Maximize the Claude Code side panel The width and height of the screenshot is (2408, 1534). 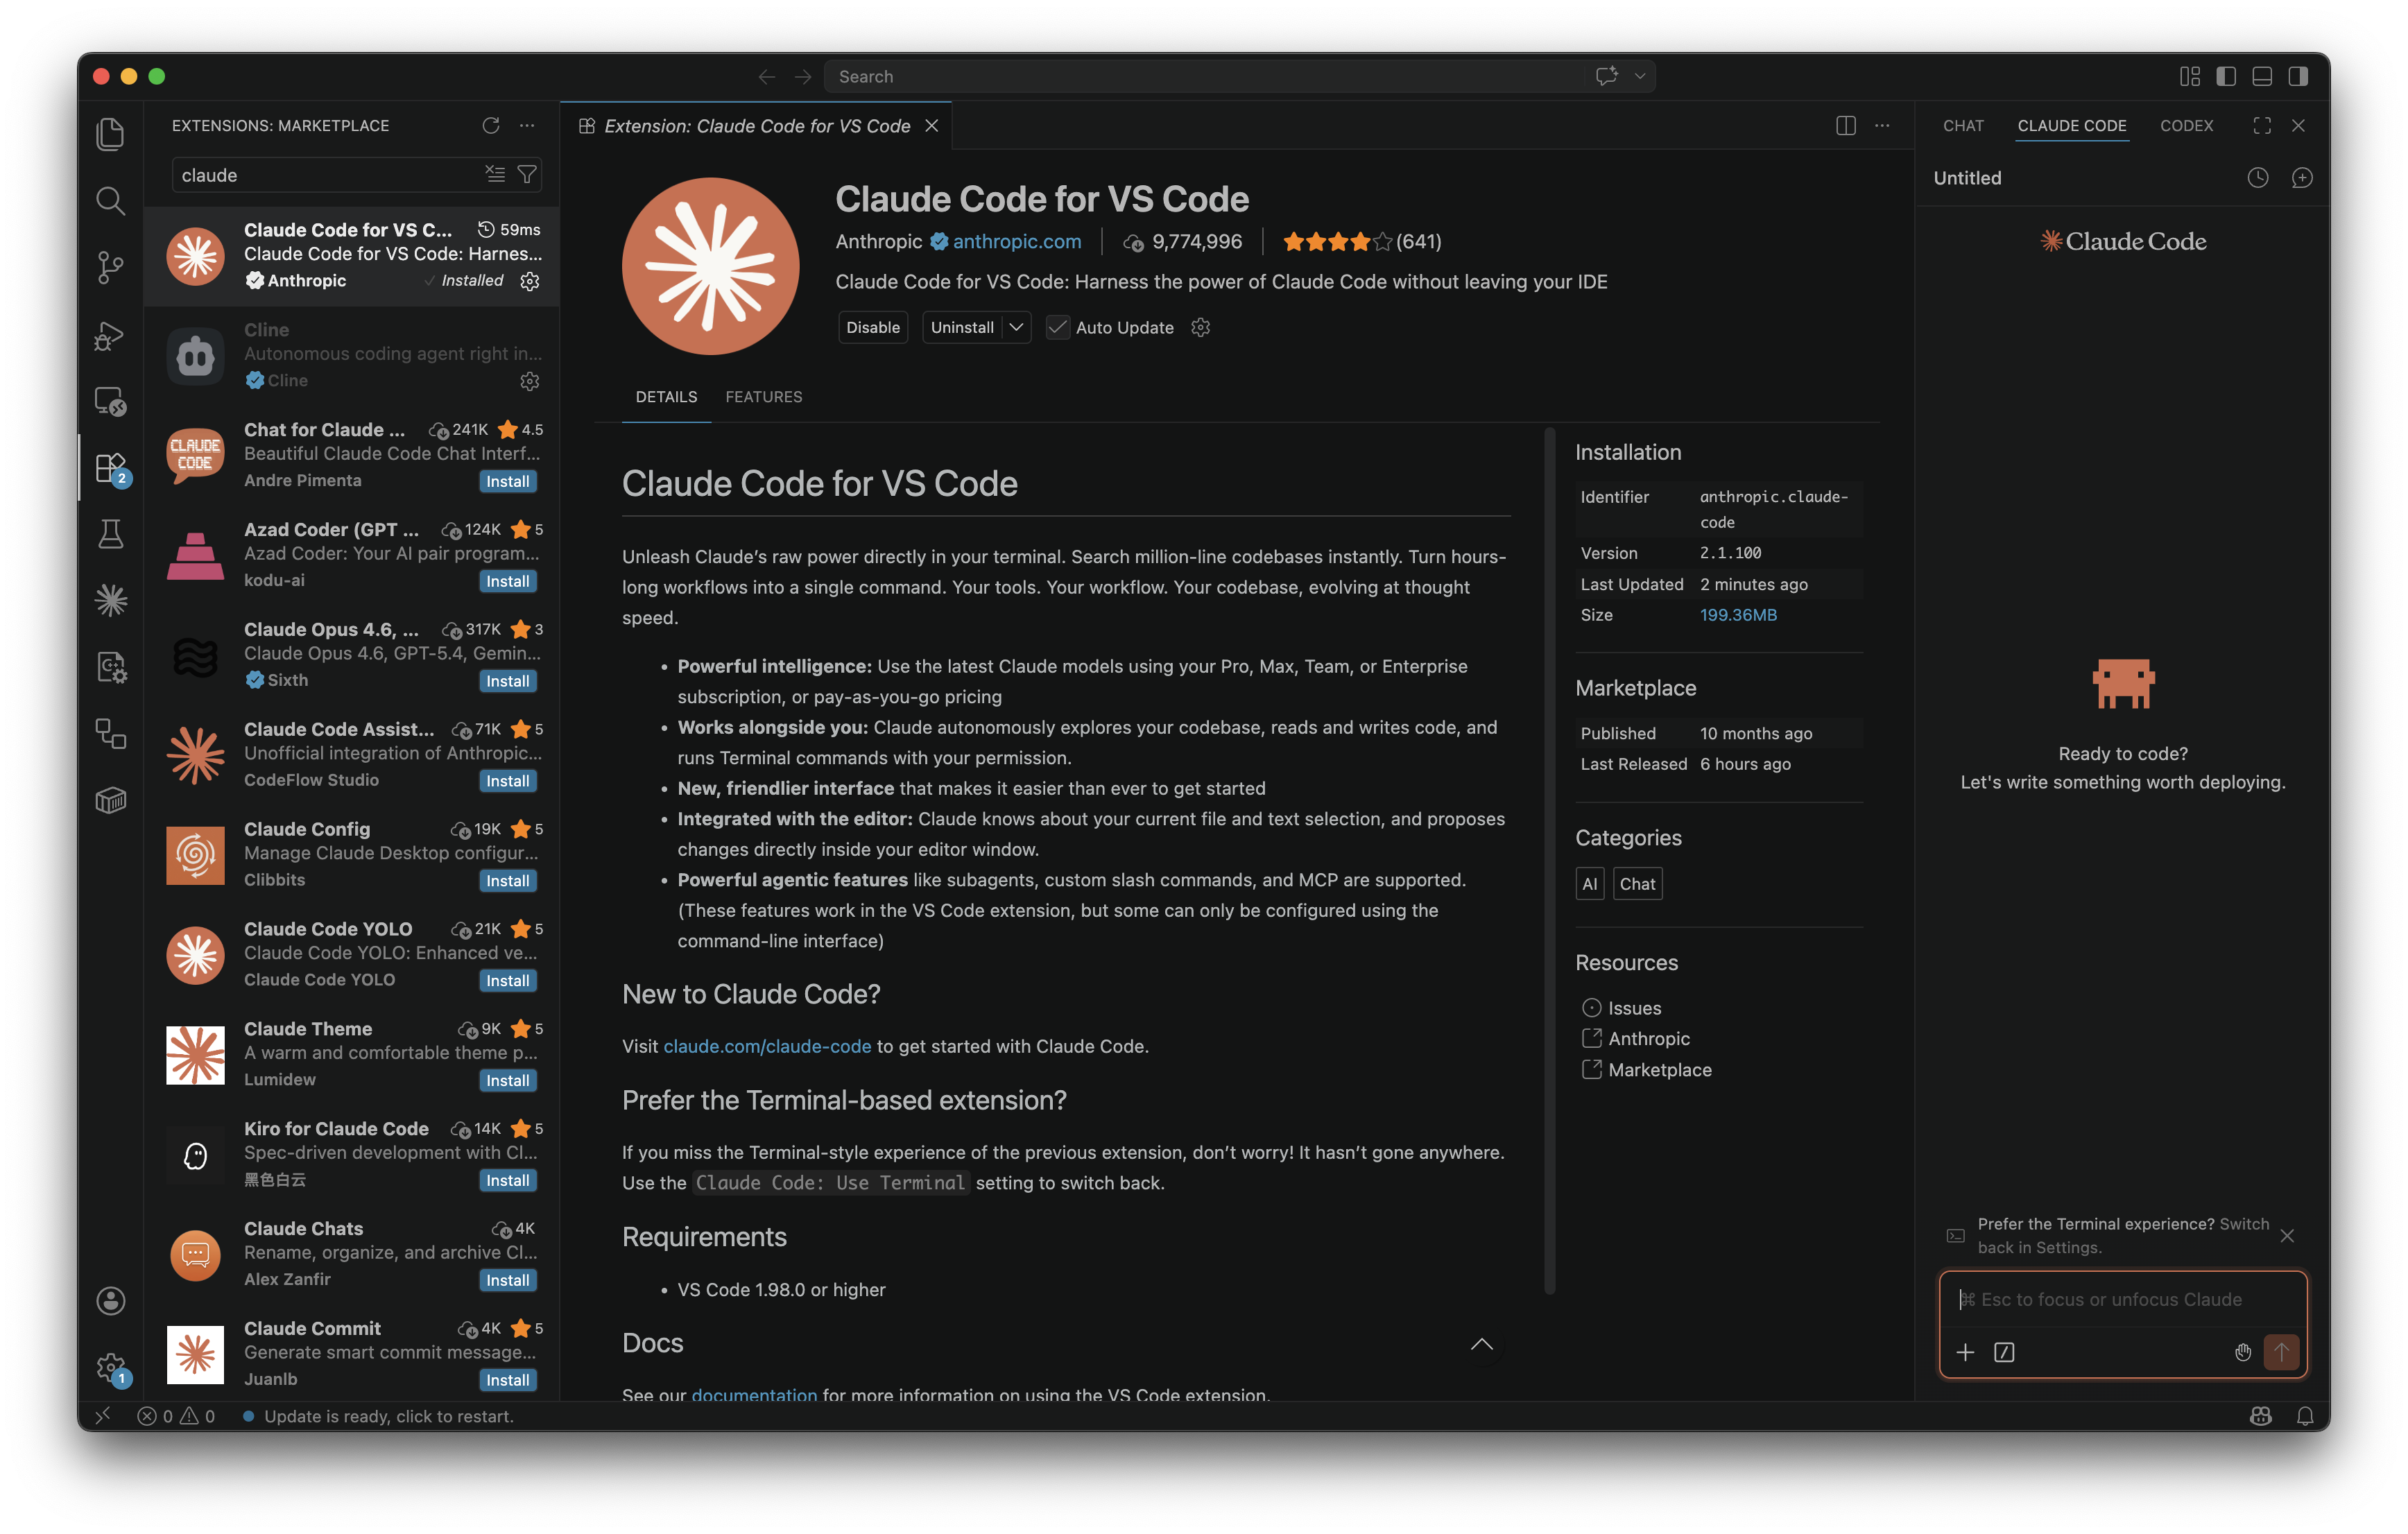click(x=2262, y=125)
